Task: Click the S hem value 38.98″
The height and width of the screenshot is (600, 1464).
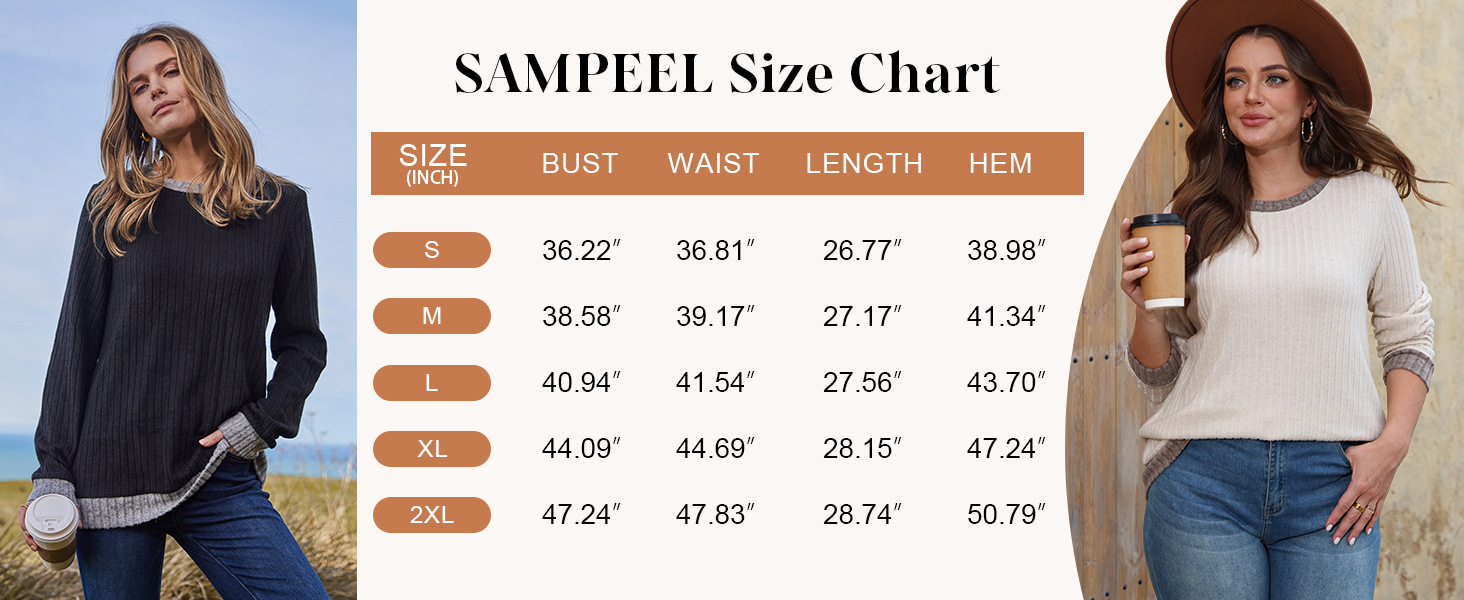Action: click(x=1006, y=251)
